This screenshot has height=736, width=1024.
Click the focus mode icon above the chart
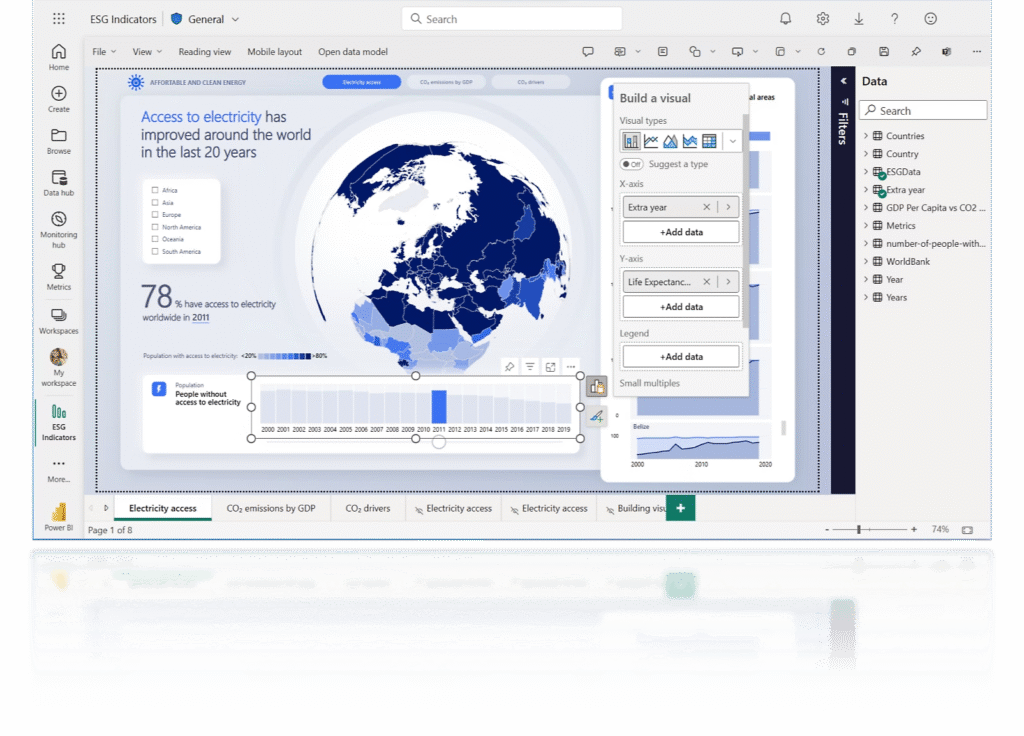(550, 367)
